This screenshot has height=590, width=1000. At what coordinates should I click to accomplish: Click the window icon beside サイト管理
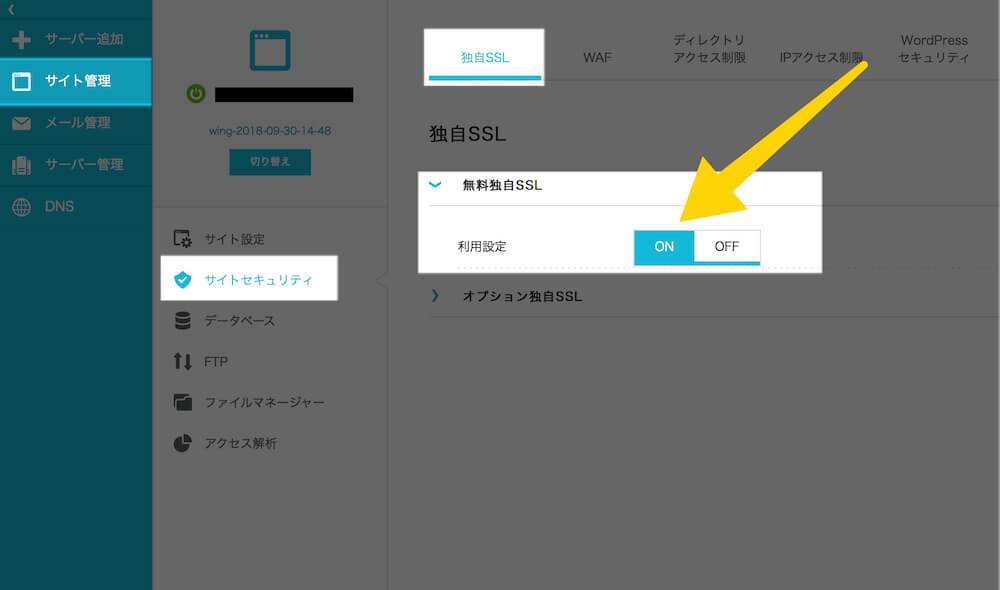coord(21,81)
